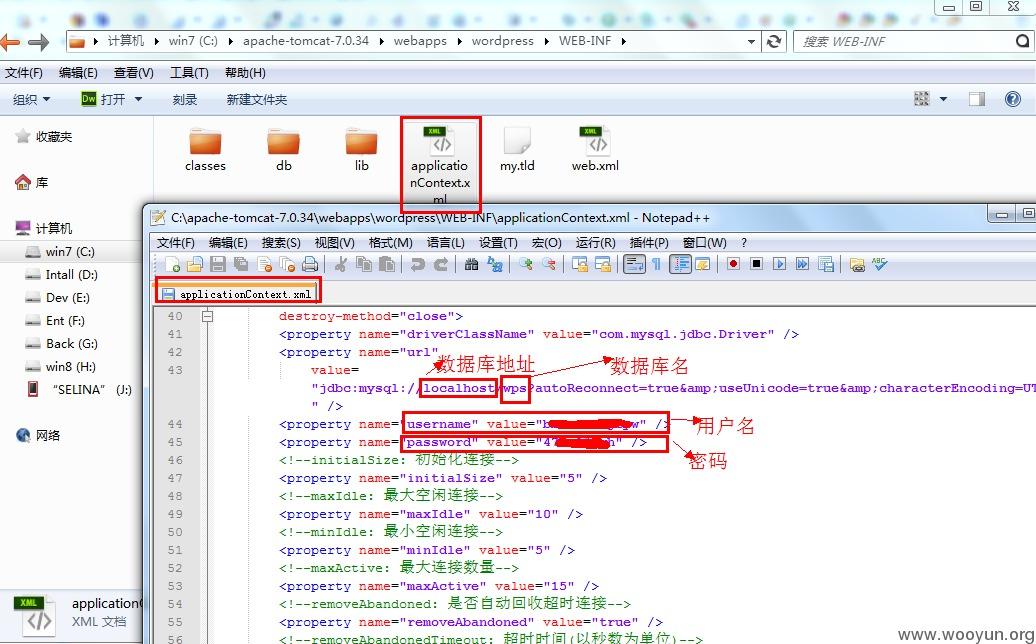
Task: Click the spell check ABC icon
Action: coord(880,264)
